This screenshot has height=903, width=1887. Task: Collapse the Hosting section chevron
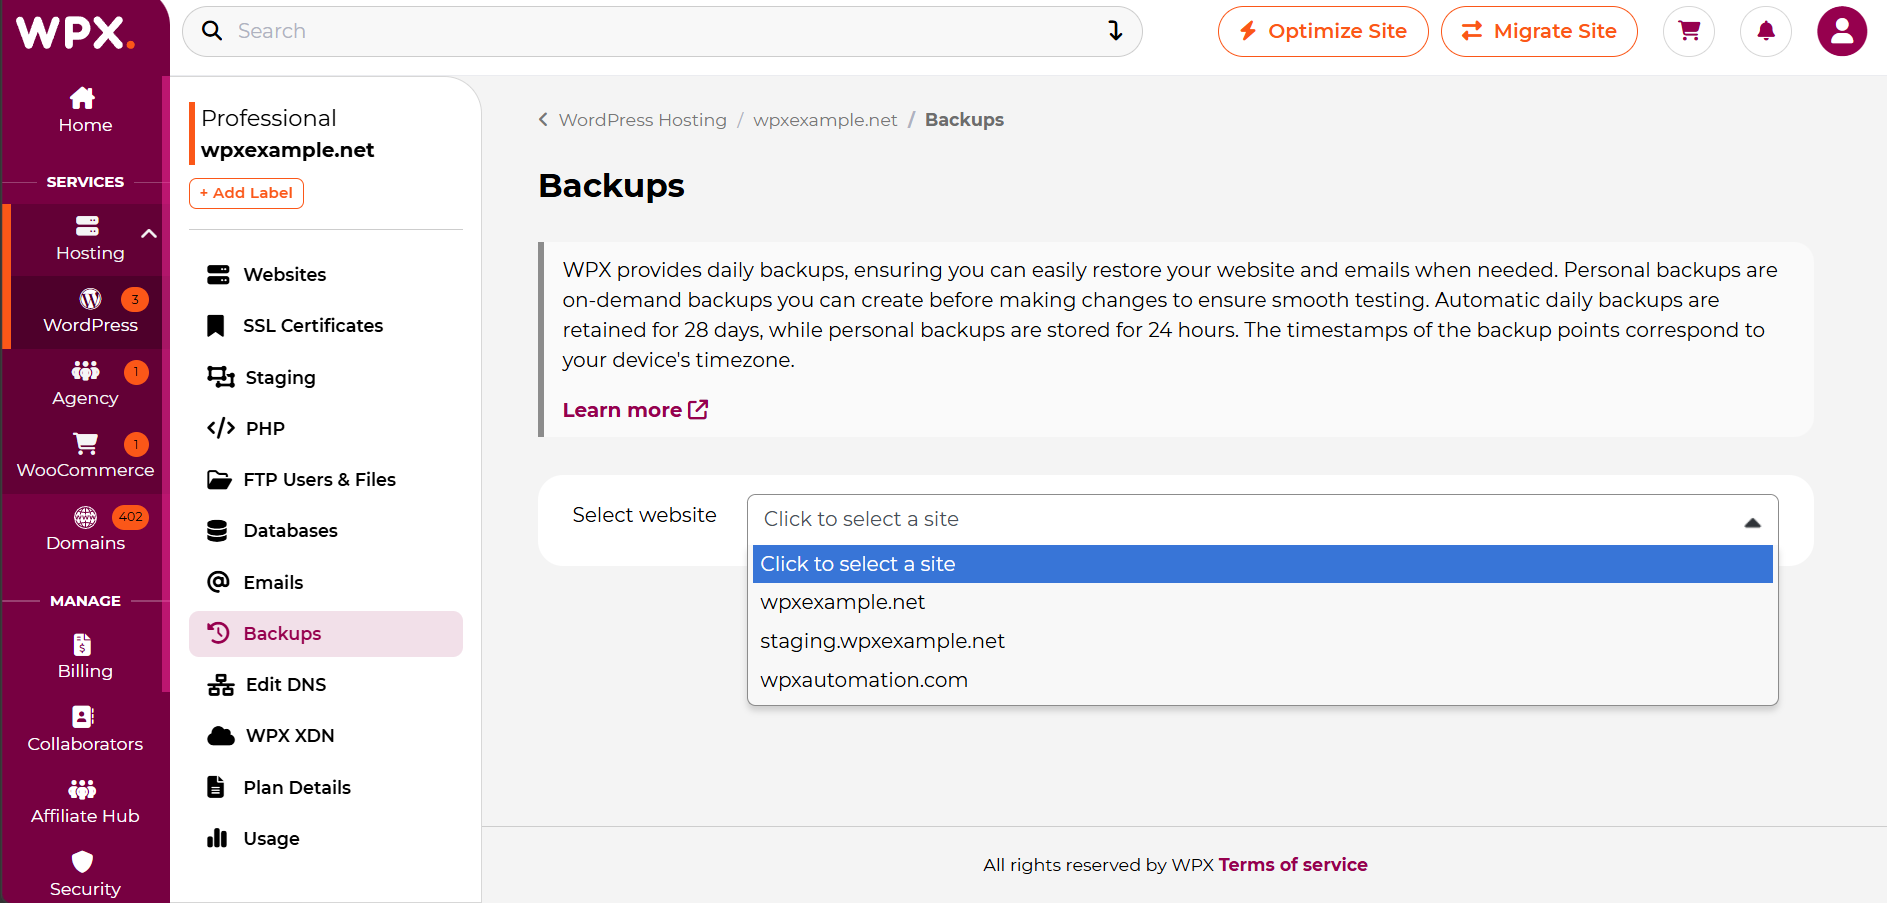tap(149, 234)
